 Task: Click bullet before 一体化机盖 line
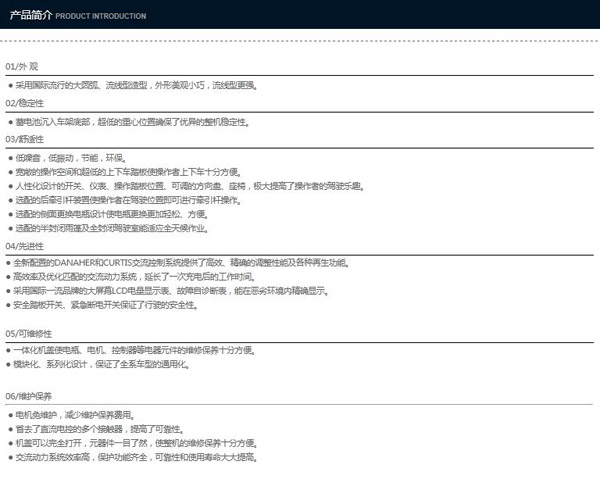point(9,350)
